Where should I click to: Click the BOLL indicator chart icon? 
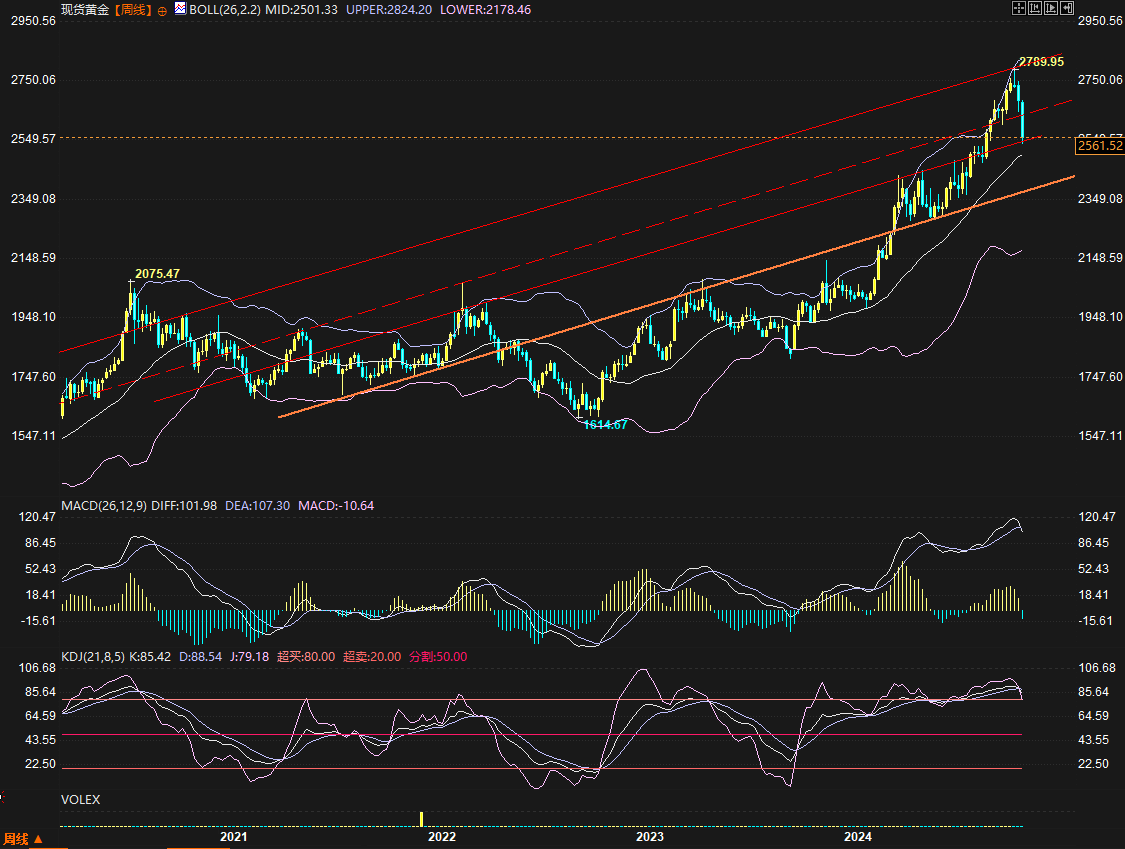coord(179,9)
